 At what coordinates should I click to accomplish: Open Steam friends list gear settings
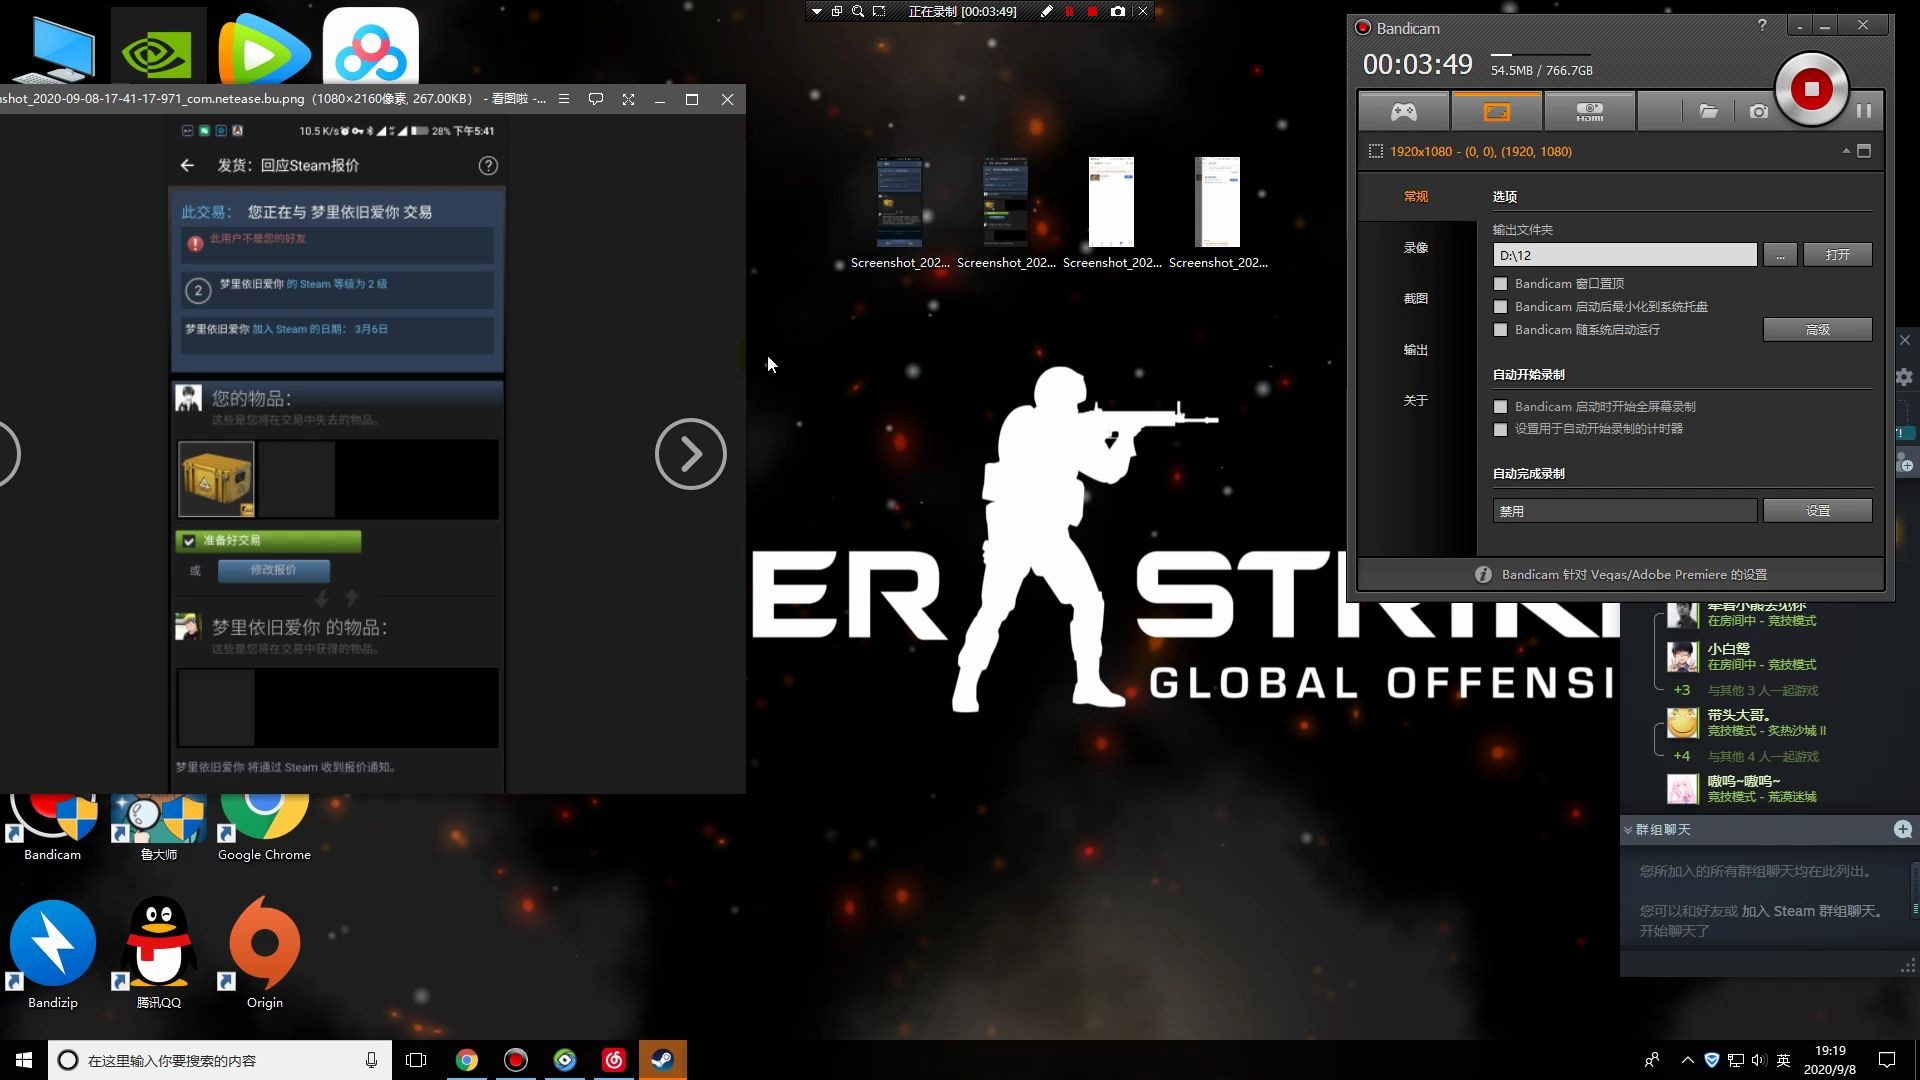[x=1904, y=377]
